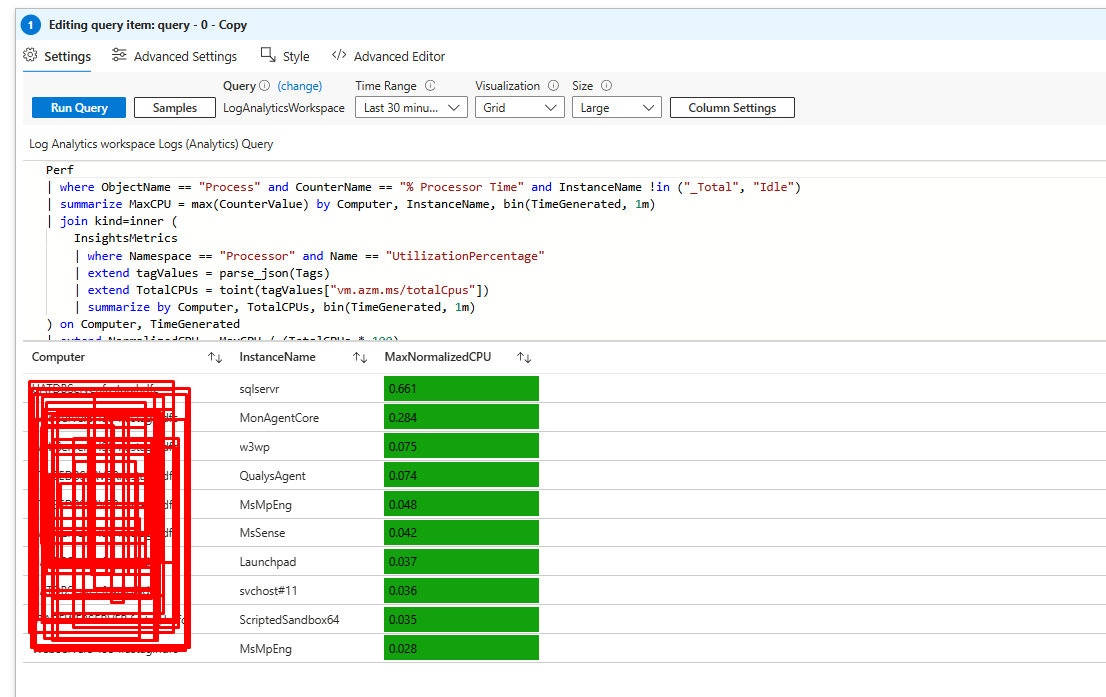Click the Editing query item title
Screen dimensions: 1106x697
pyautogui.click(x=147, y=25)
